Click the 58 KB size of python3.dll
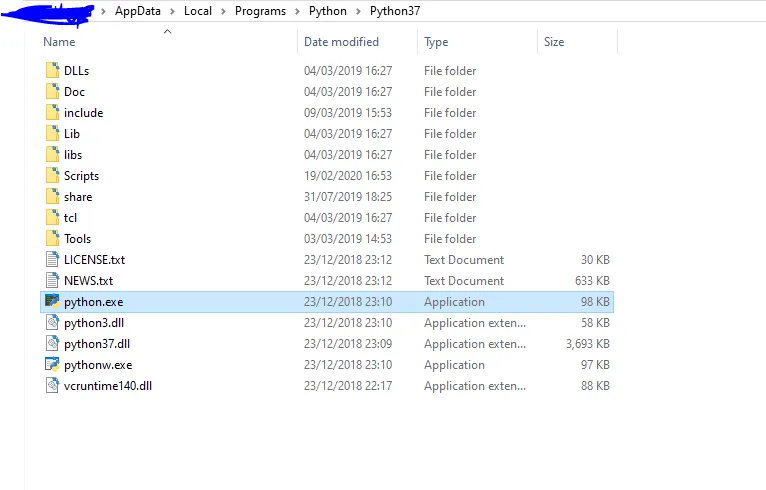766x490 pixels. pyautogui.click(x=595, y=323)
